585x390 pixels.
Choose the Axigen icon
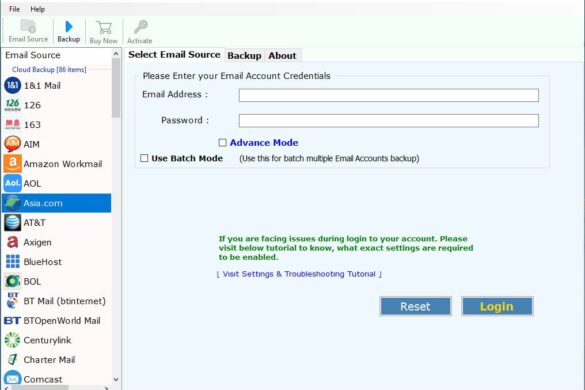point(12,242)
